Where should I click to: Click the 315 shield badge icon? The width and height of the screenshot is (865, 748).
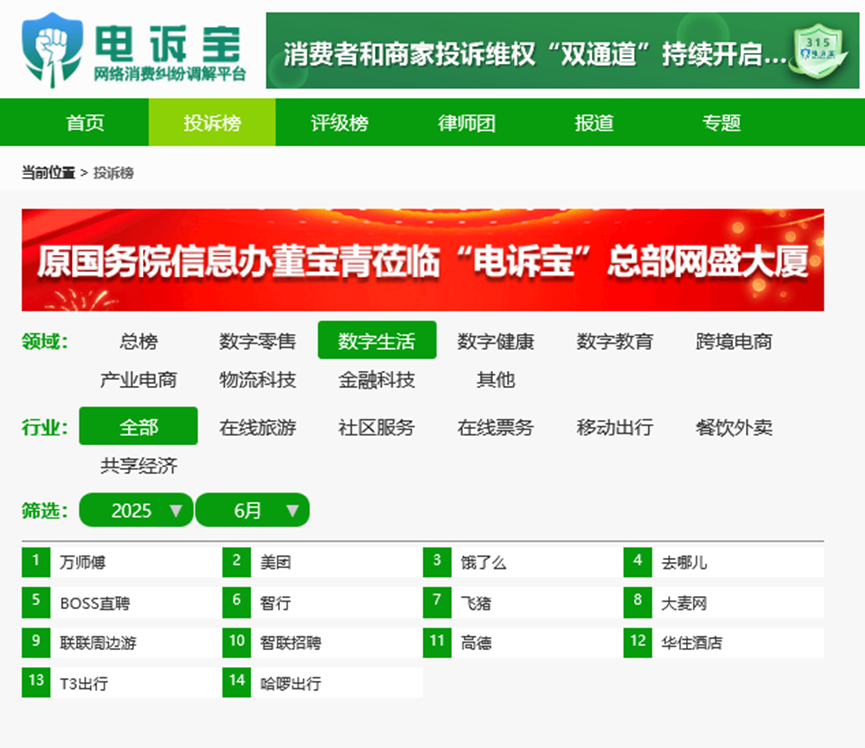819,51
